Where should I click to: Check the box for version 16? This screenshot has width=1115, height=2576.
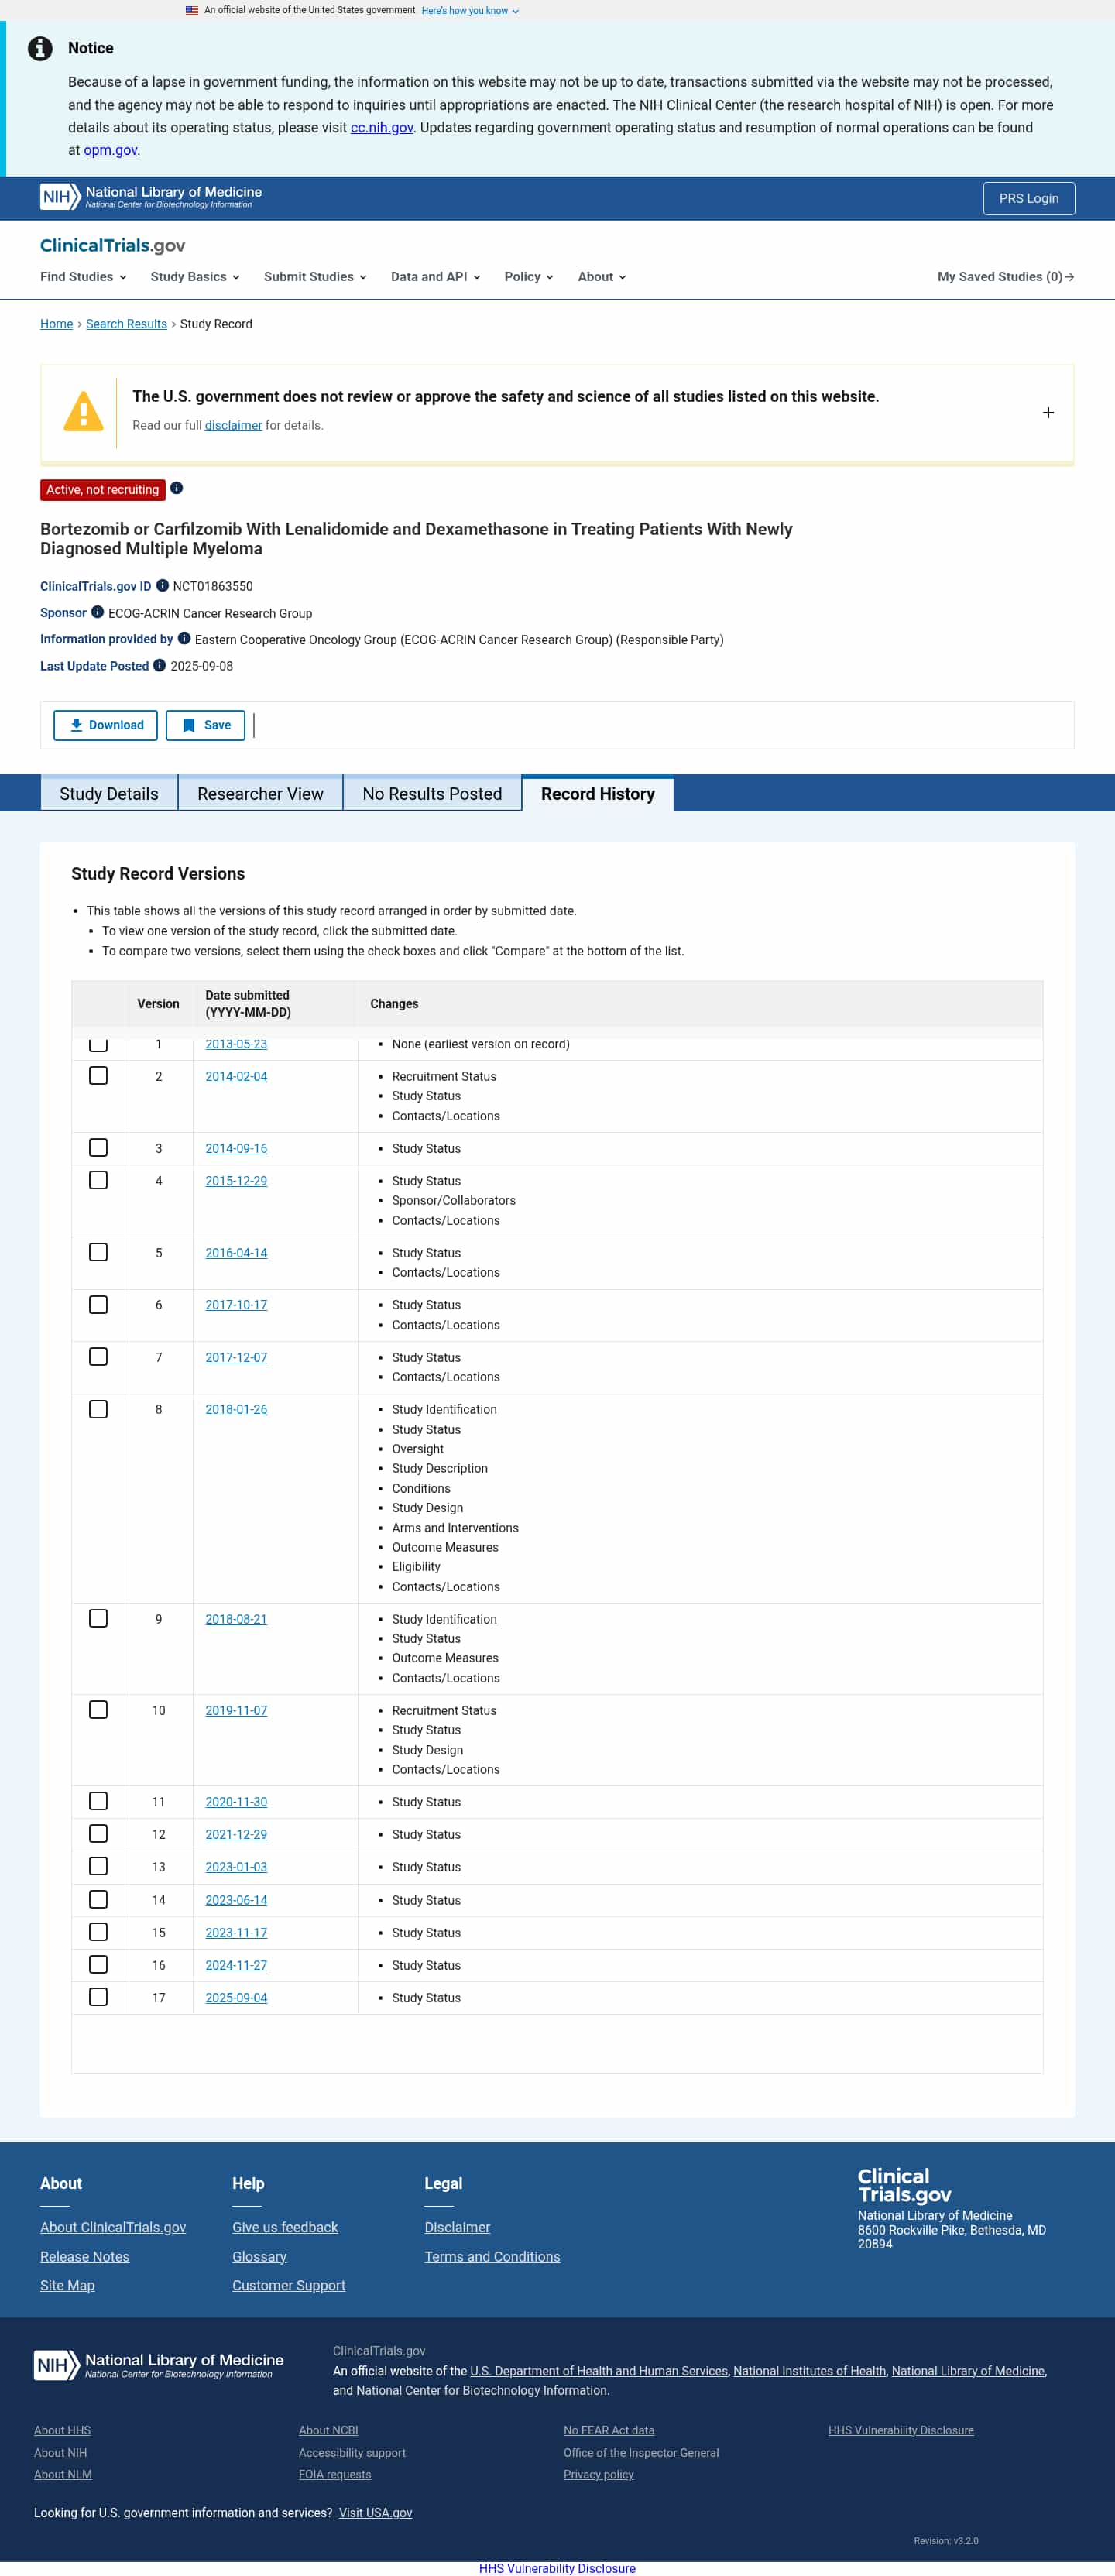pos(98,1964)
